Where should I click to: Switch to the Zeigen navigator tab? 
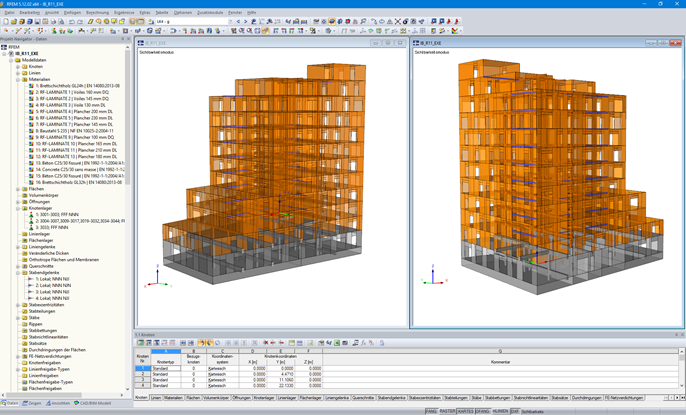point(32,403)
